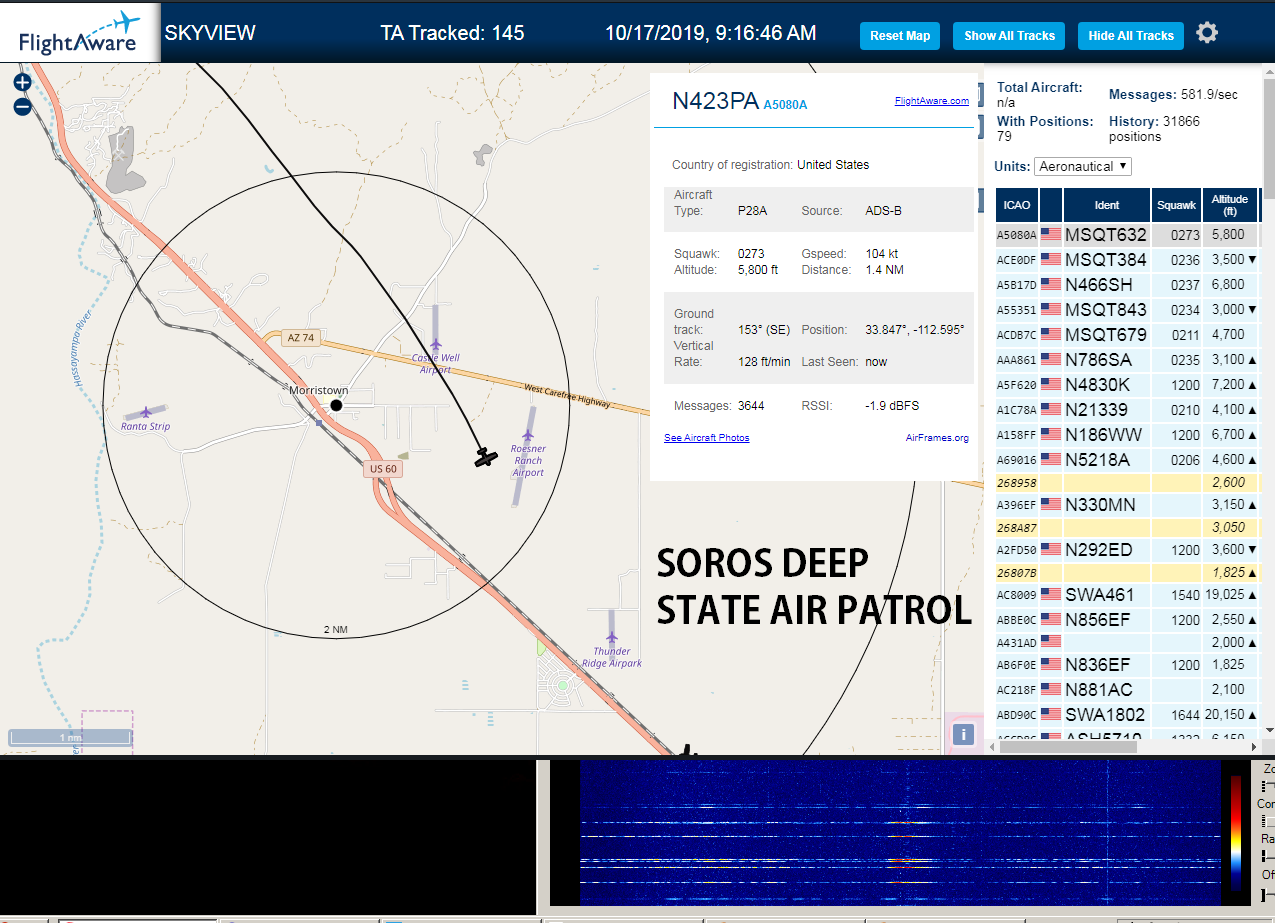Show all aircraft tracks
The width and height of the screenshot is (1275, 923).
(x=1009, y=36)
